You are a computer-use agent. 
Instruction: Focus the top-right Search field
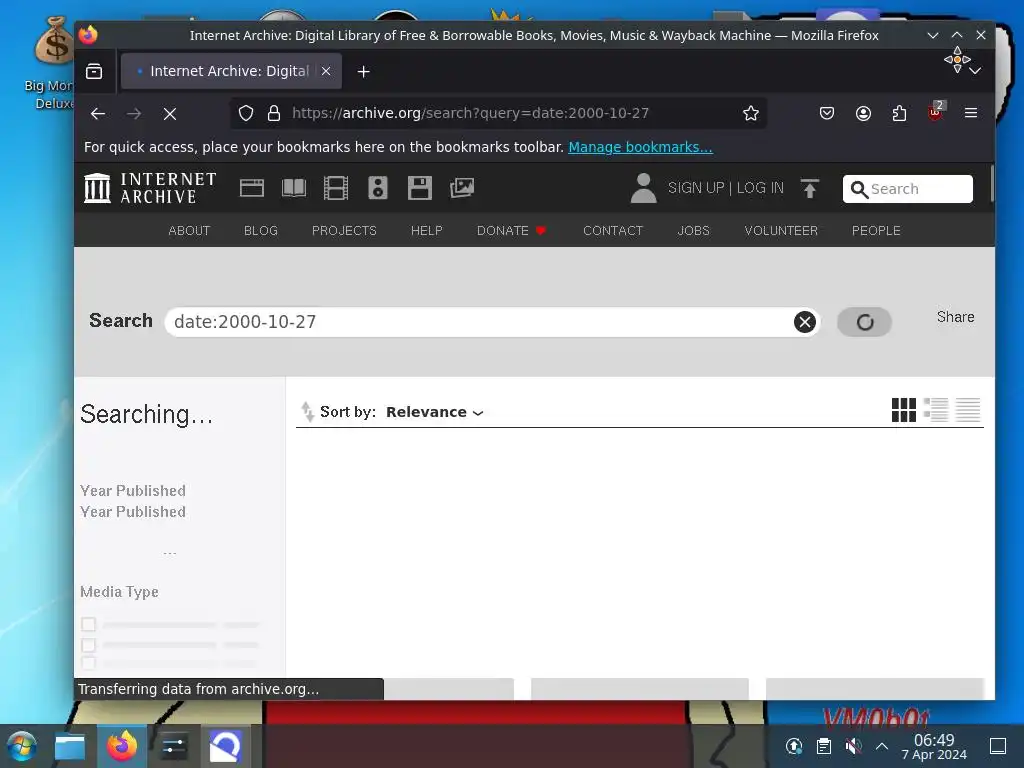tap(908, 189)
